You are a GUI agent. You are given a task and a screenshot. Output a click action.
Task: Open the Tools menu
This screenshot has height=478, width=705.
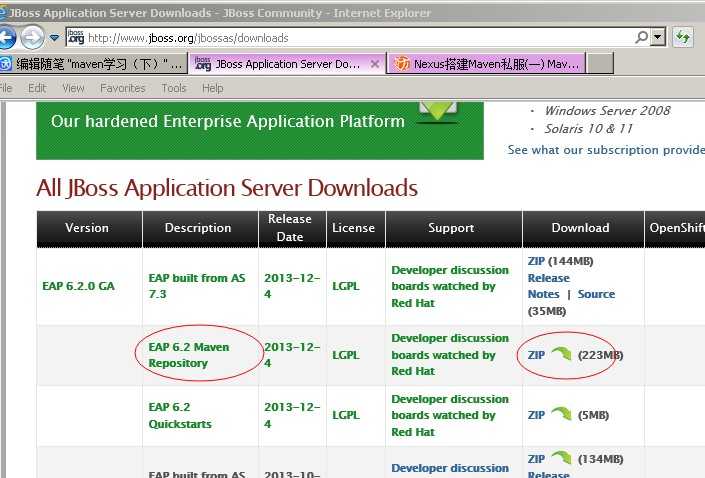(174, 88)
